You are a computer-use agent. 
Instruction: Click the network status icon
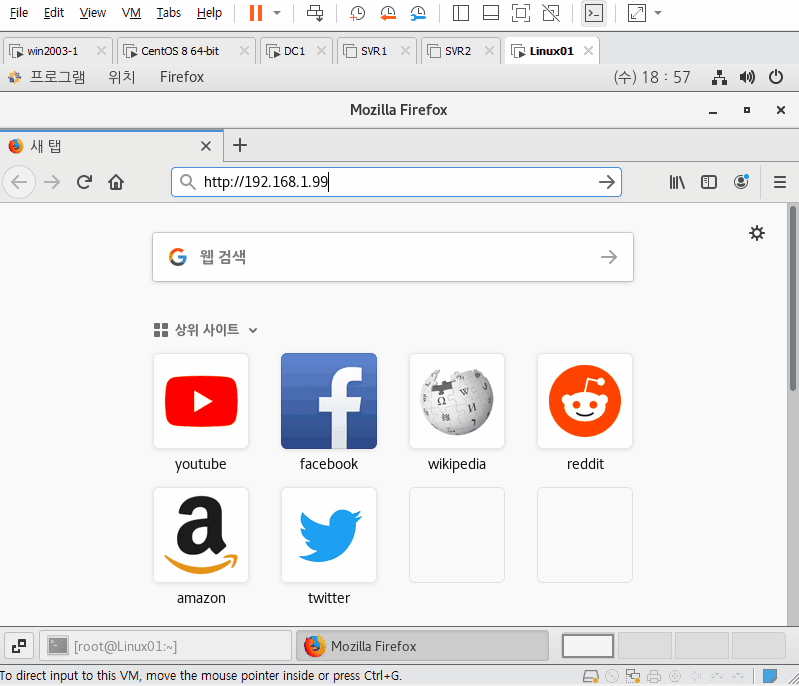[x=719, y=77]
